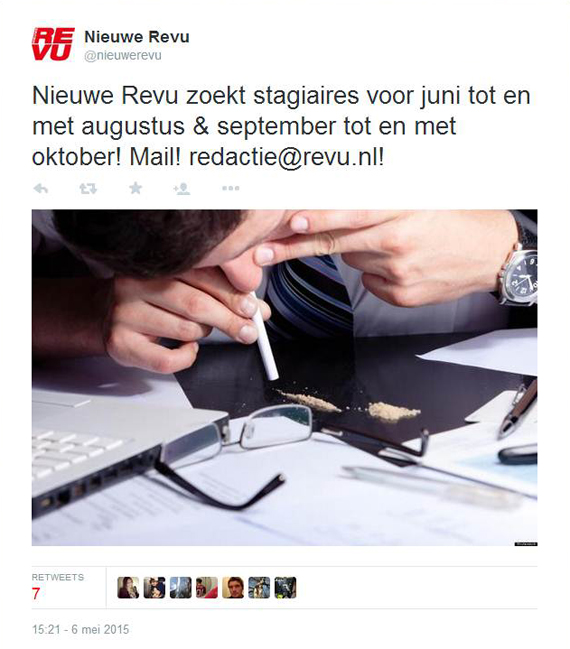Open the attached tweet photo
This screenshot has height=649, width=570.
point(285,377)
